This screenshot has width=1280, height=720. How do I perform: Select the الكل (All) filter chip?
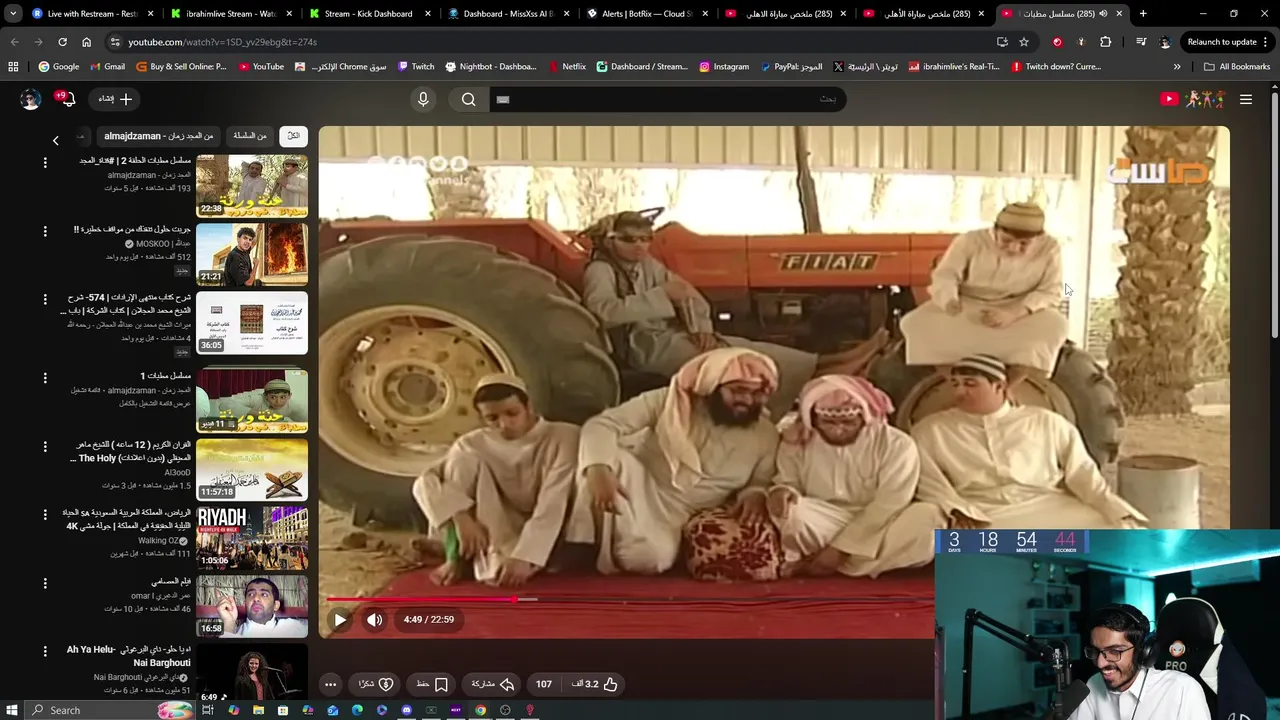(x=293, y=136)
